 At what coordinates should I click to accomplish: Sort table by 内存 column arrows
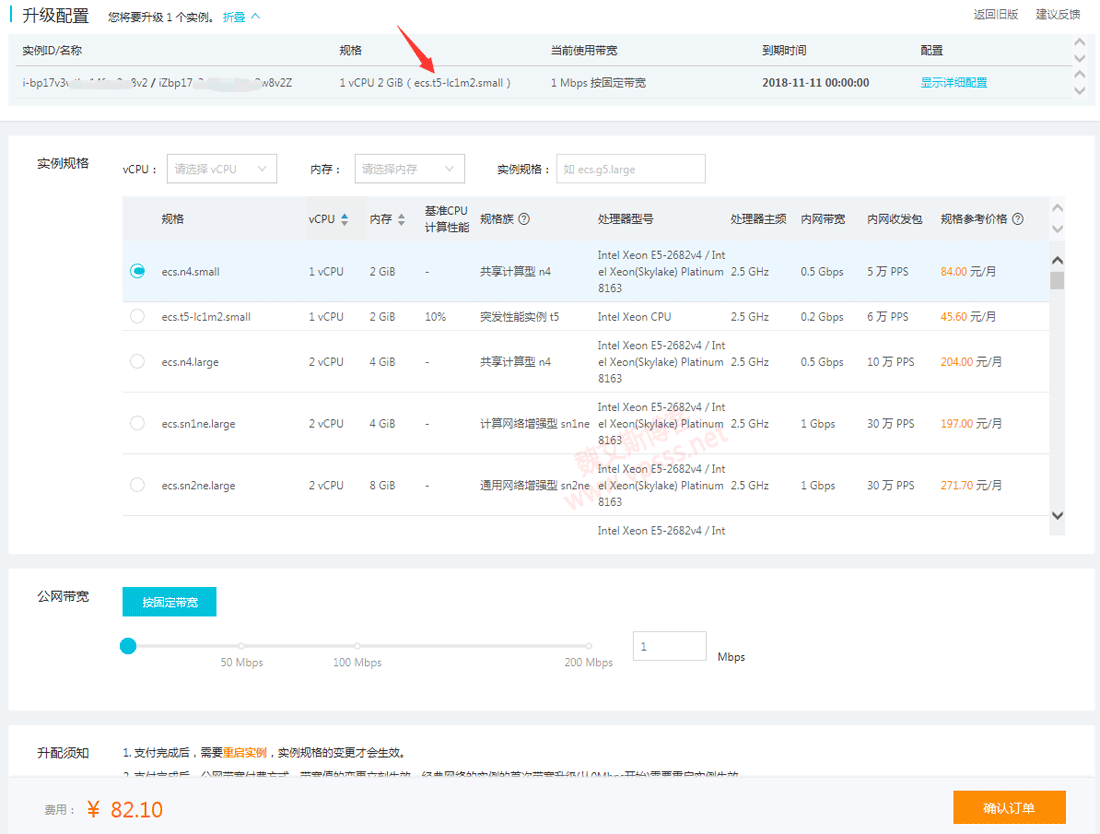pyautogui.click(x=401, y=219)
